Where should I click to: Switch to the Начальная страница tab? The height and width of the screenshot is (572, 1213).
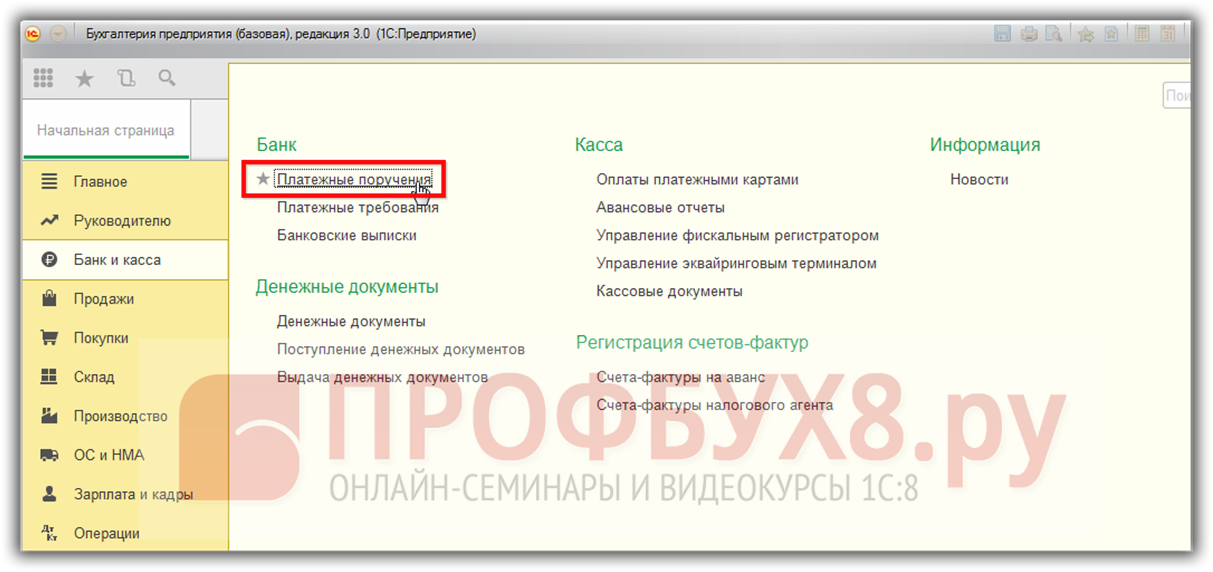tap(105, 130)
